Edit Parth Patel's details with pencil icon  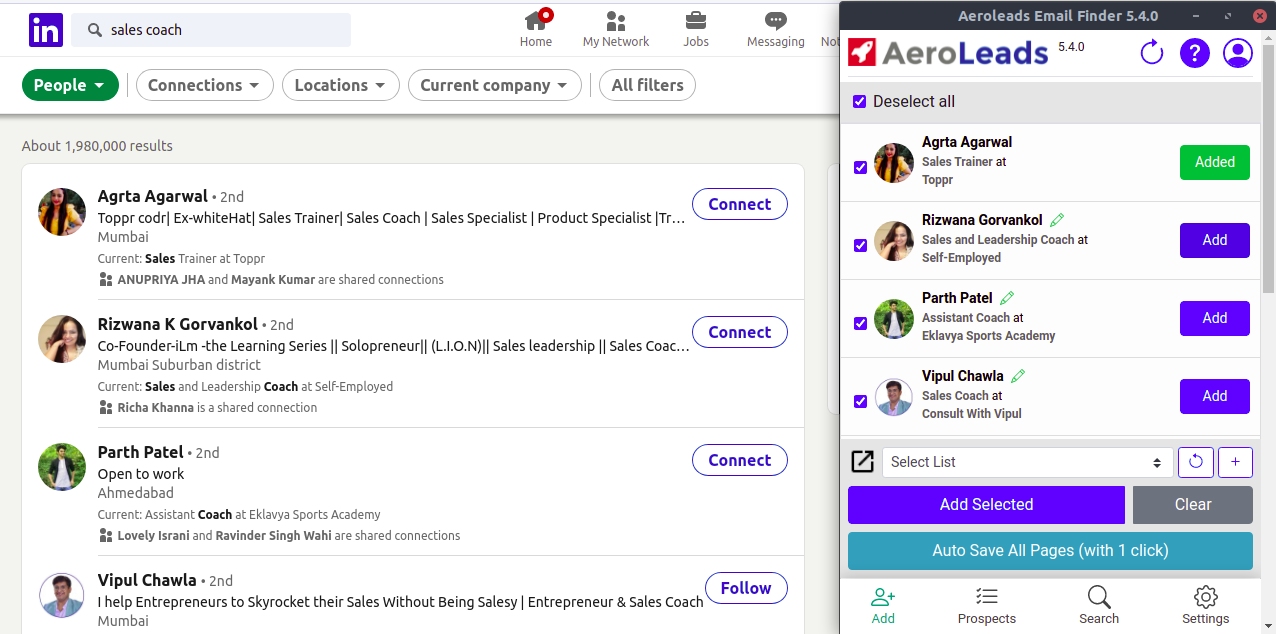[x=1007, y=298]
